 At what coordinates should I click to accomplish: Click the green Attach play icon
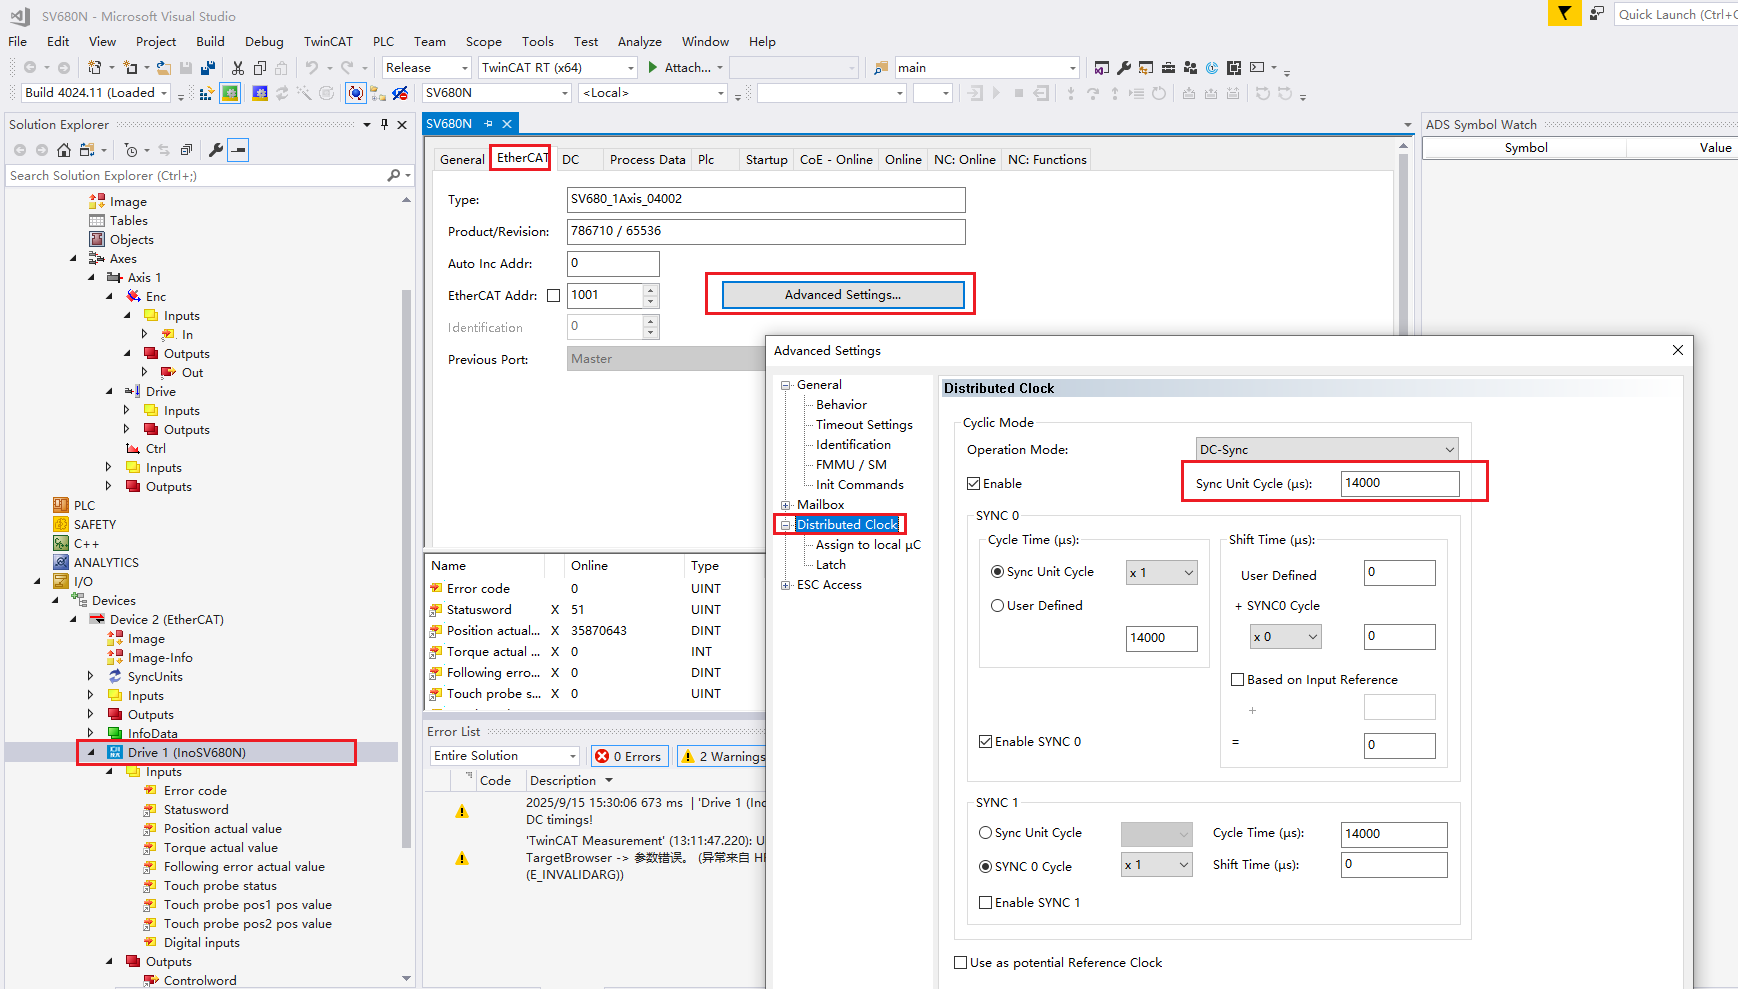click(x=653, y=67)
